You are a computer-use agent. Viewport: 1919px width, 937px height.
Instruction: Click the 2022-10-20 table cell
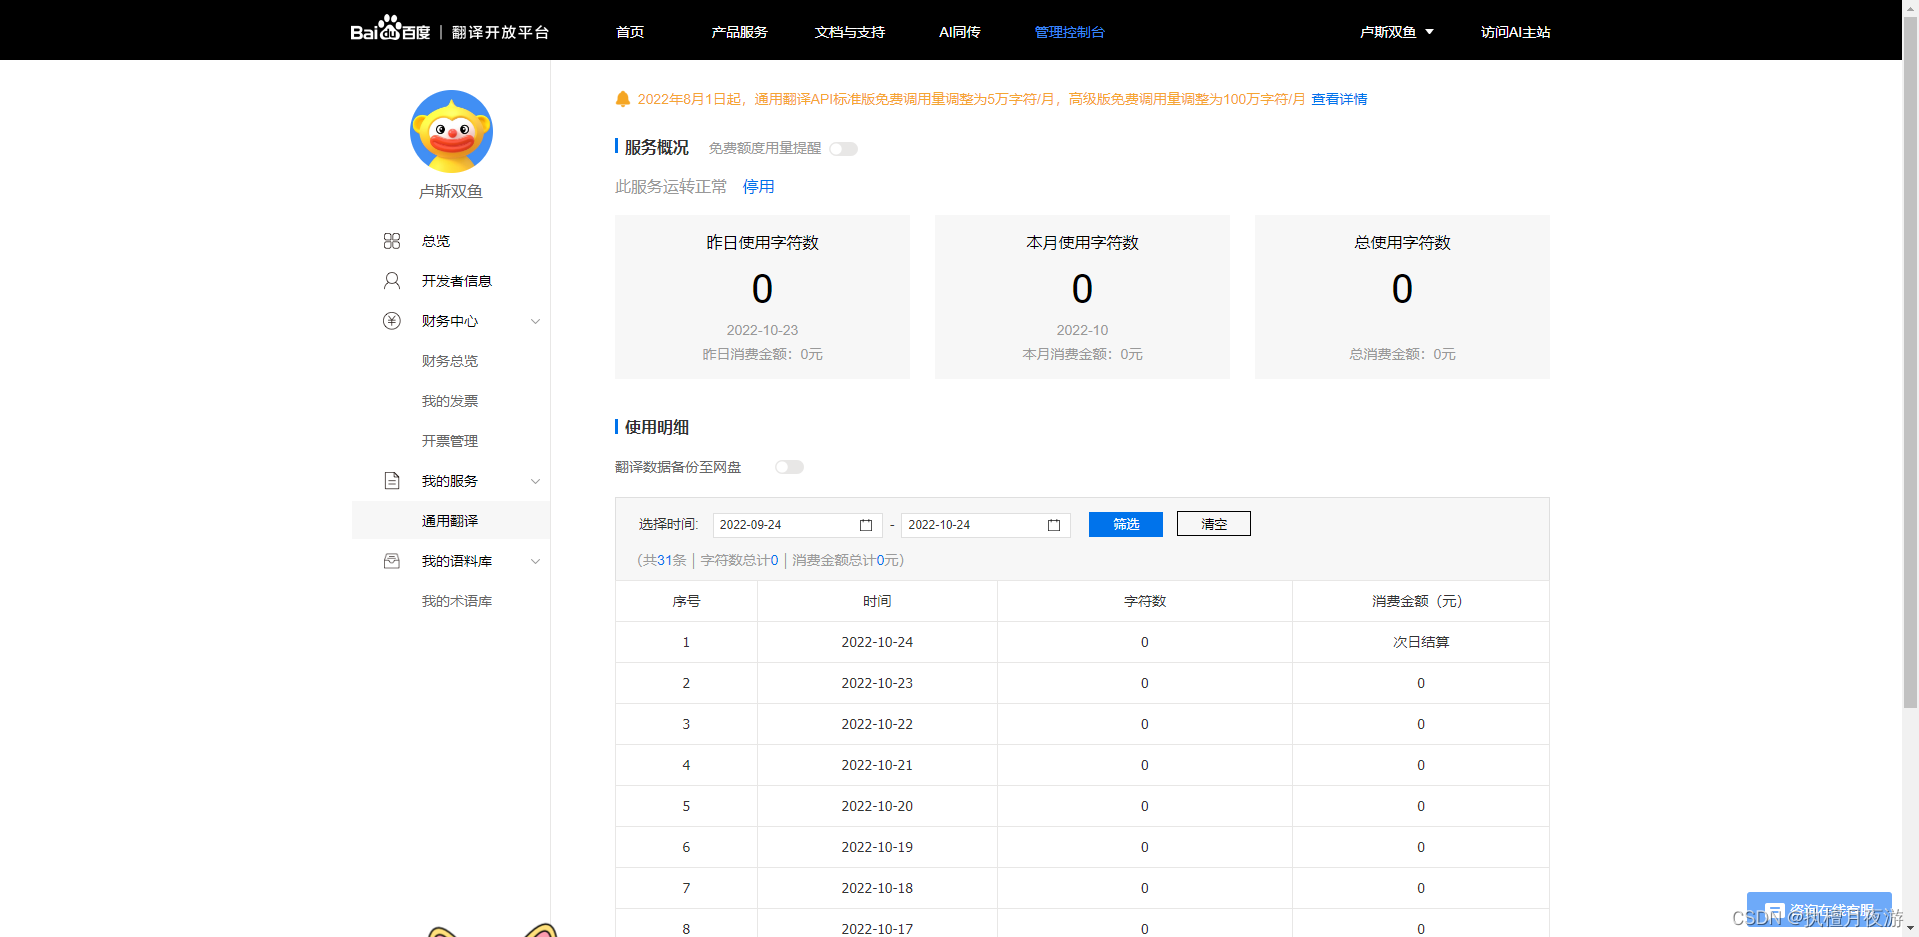[877, 806]
